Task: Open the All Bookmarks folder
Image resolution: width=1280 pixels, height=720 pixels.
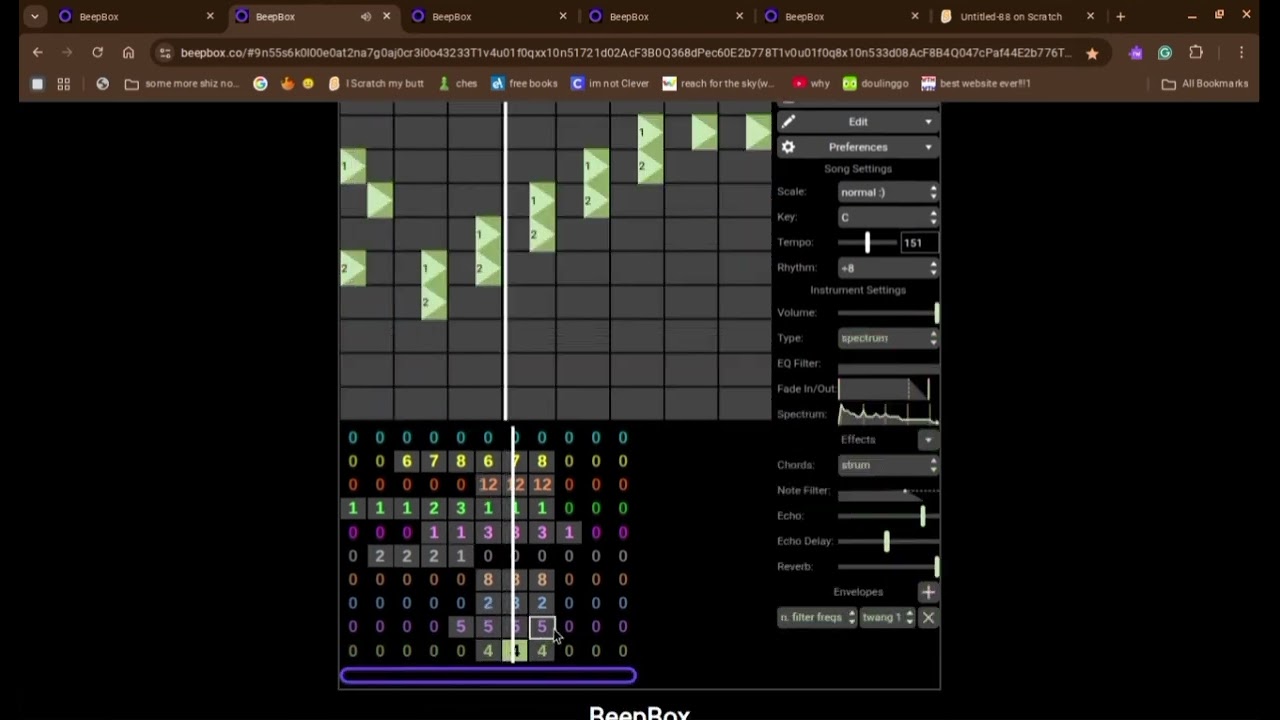Action: point(1205,84)
